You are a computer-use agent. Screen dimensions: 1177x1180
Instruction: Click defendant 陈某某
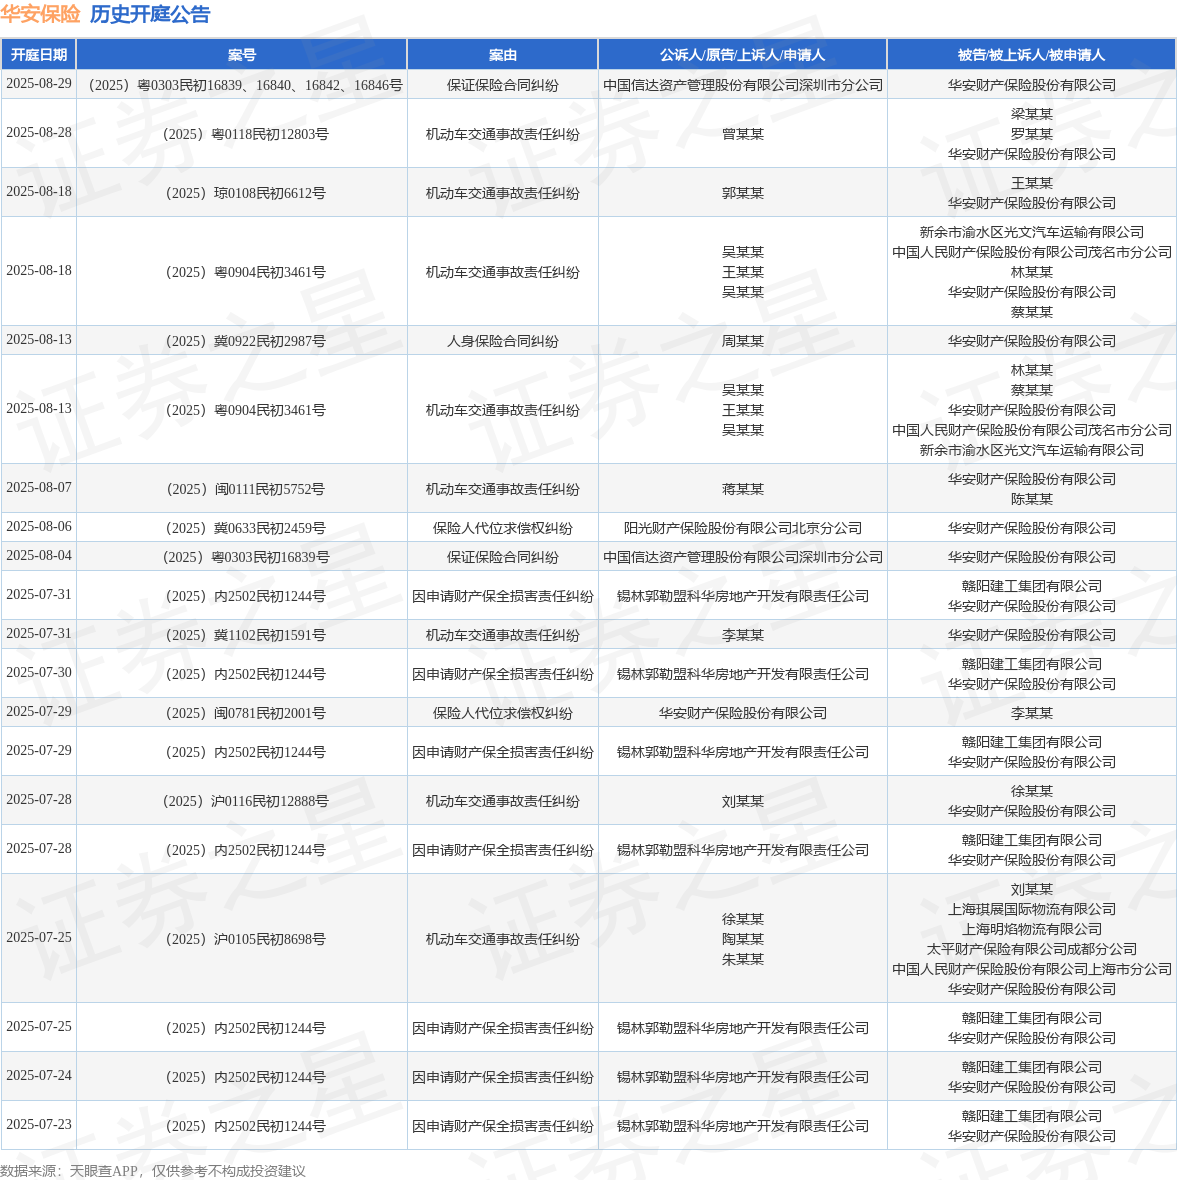coord(1032,500)
